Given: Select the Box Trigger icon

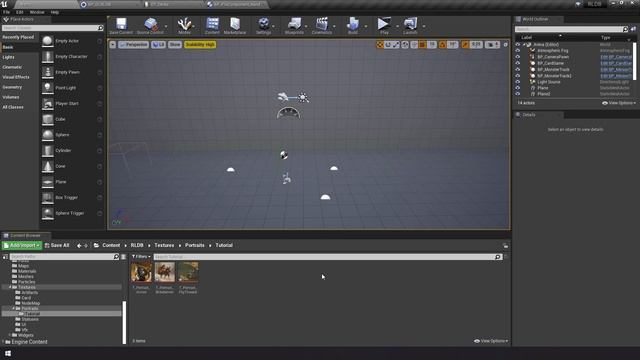Looking at the screenshot, I should point(48,198).
